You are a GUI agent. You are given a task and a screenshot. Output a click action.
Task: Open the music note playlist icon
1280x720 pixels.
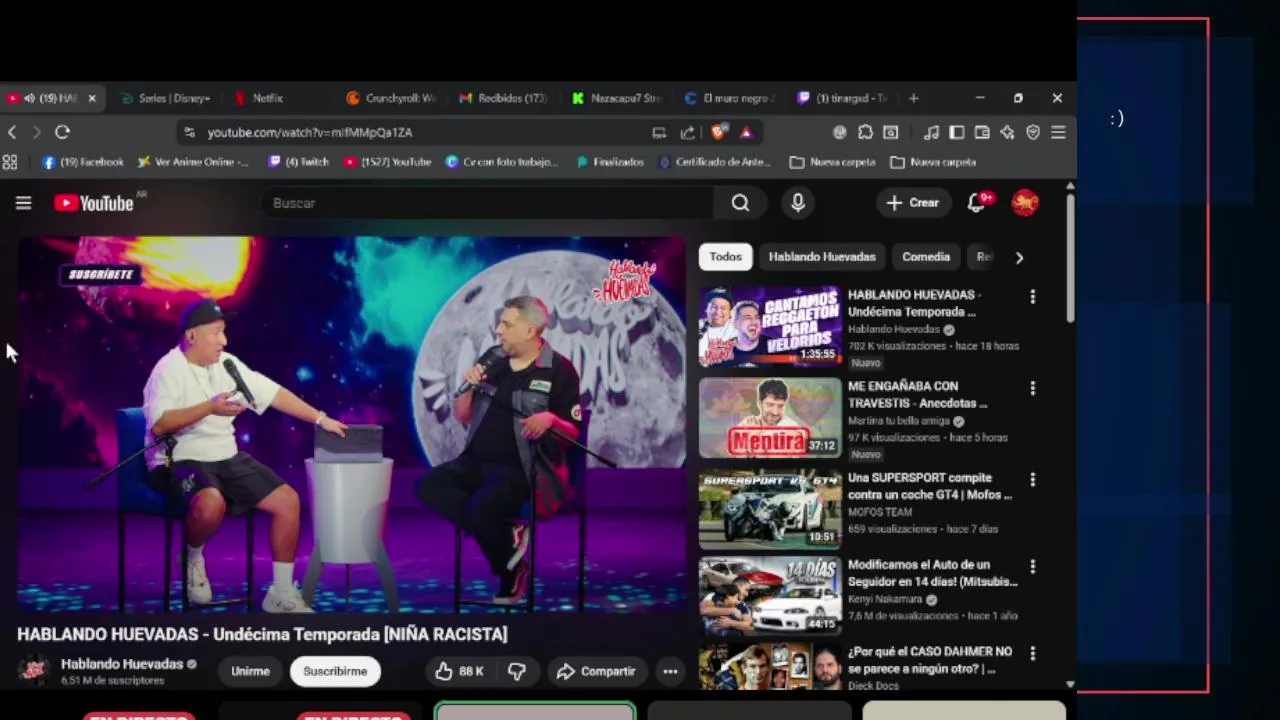tap(931, 132)
